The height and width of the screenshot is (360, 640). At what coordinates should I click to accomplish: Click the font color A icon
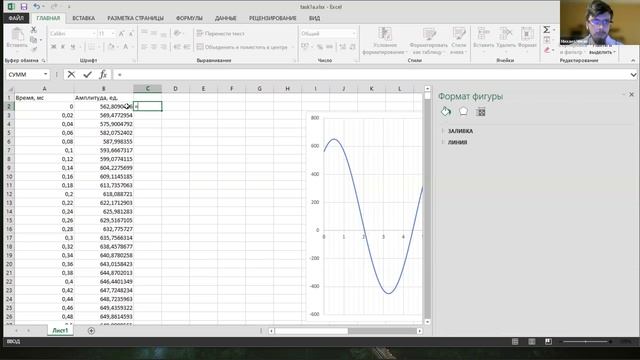(x=126, y=47)
